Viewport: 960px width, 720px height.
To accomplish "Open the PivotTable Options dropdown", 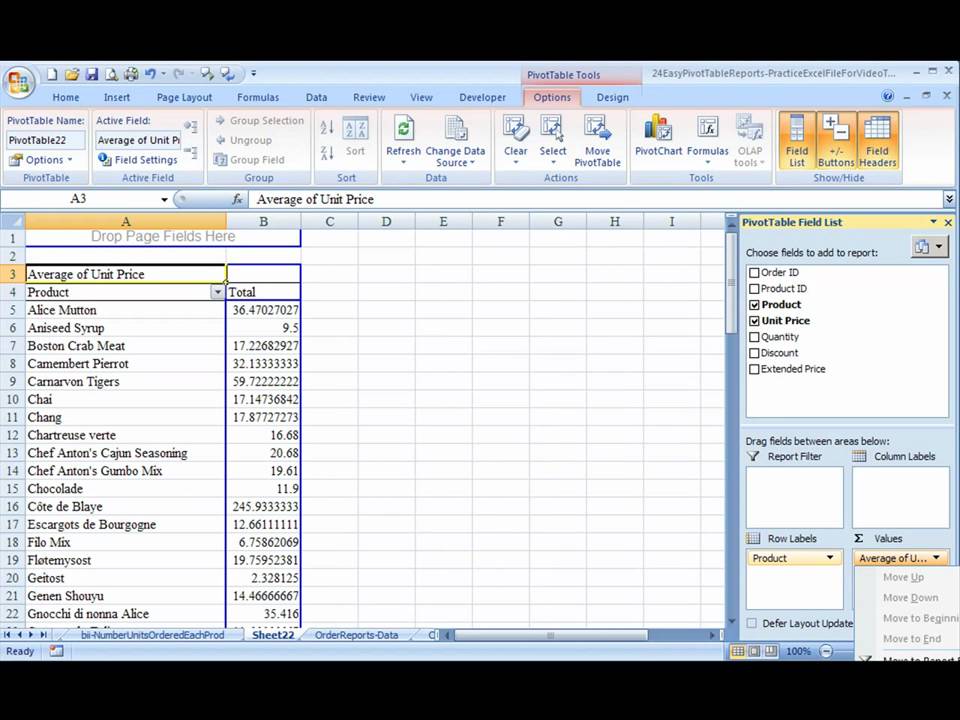I will pyautogui.click(x=40, y=160).
